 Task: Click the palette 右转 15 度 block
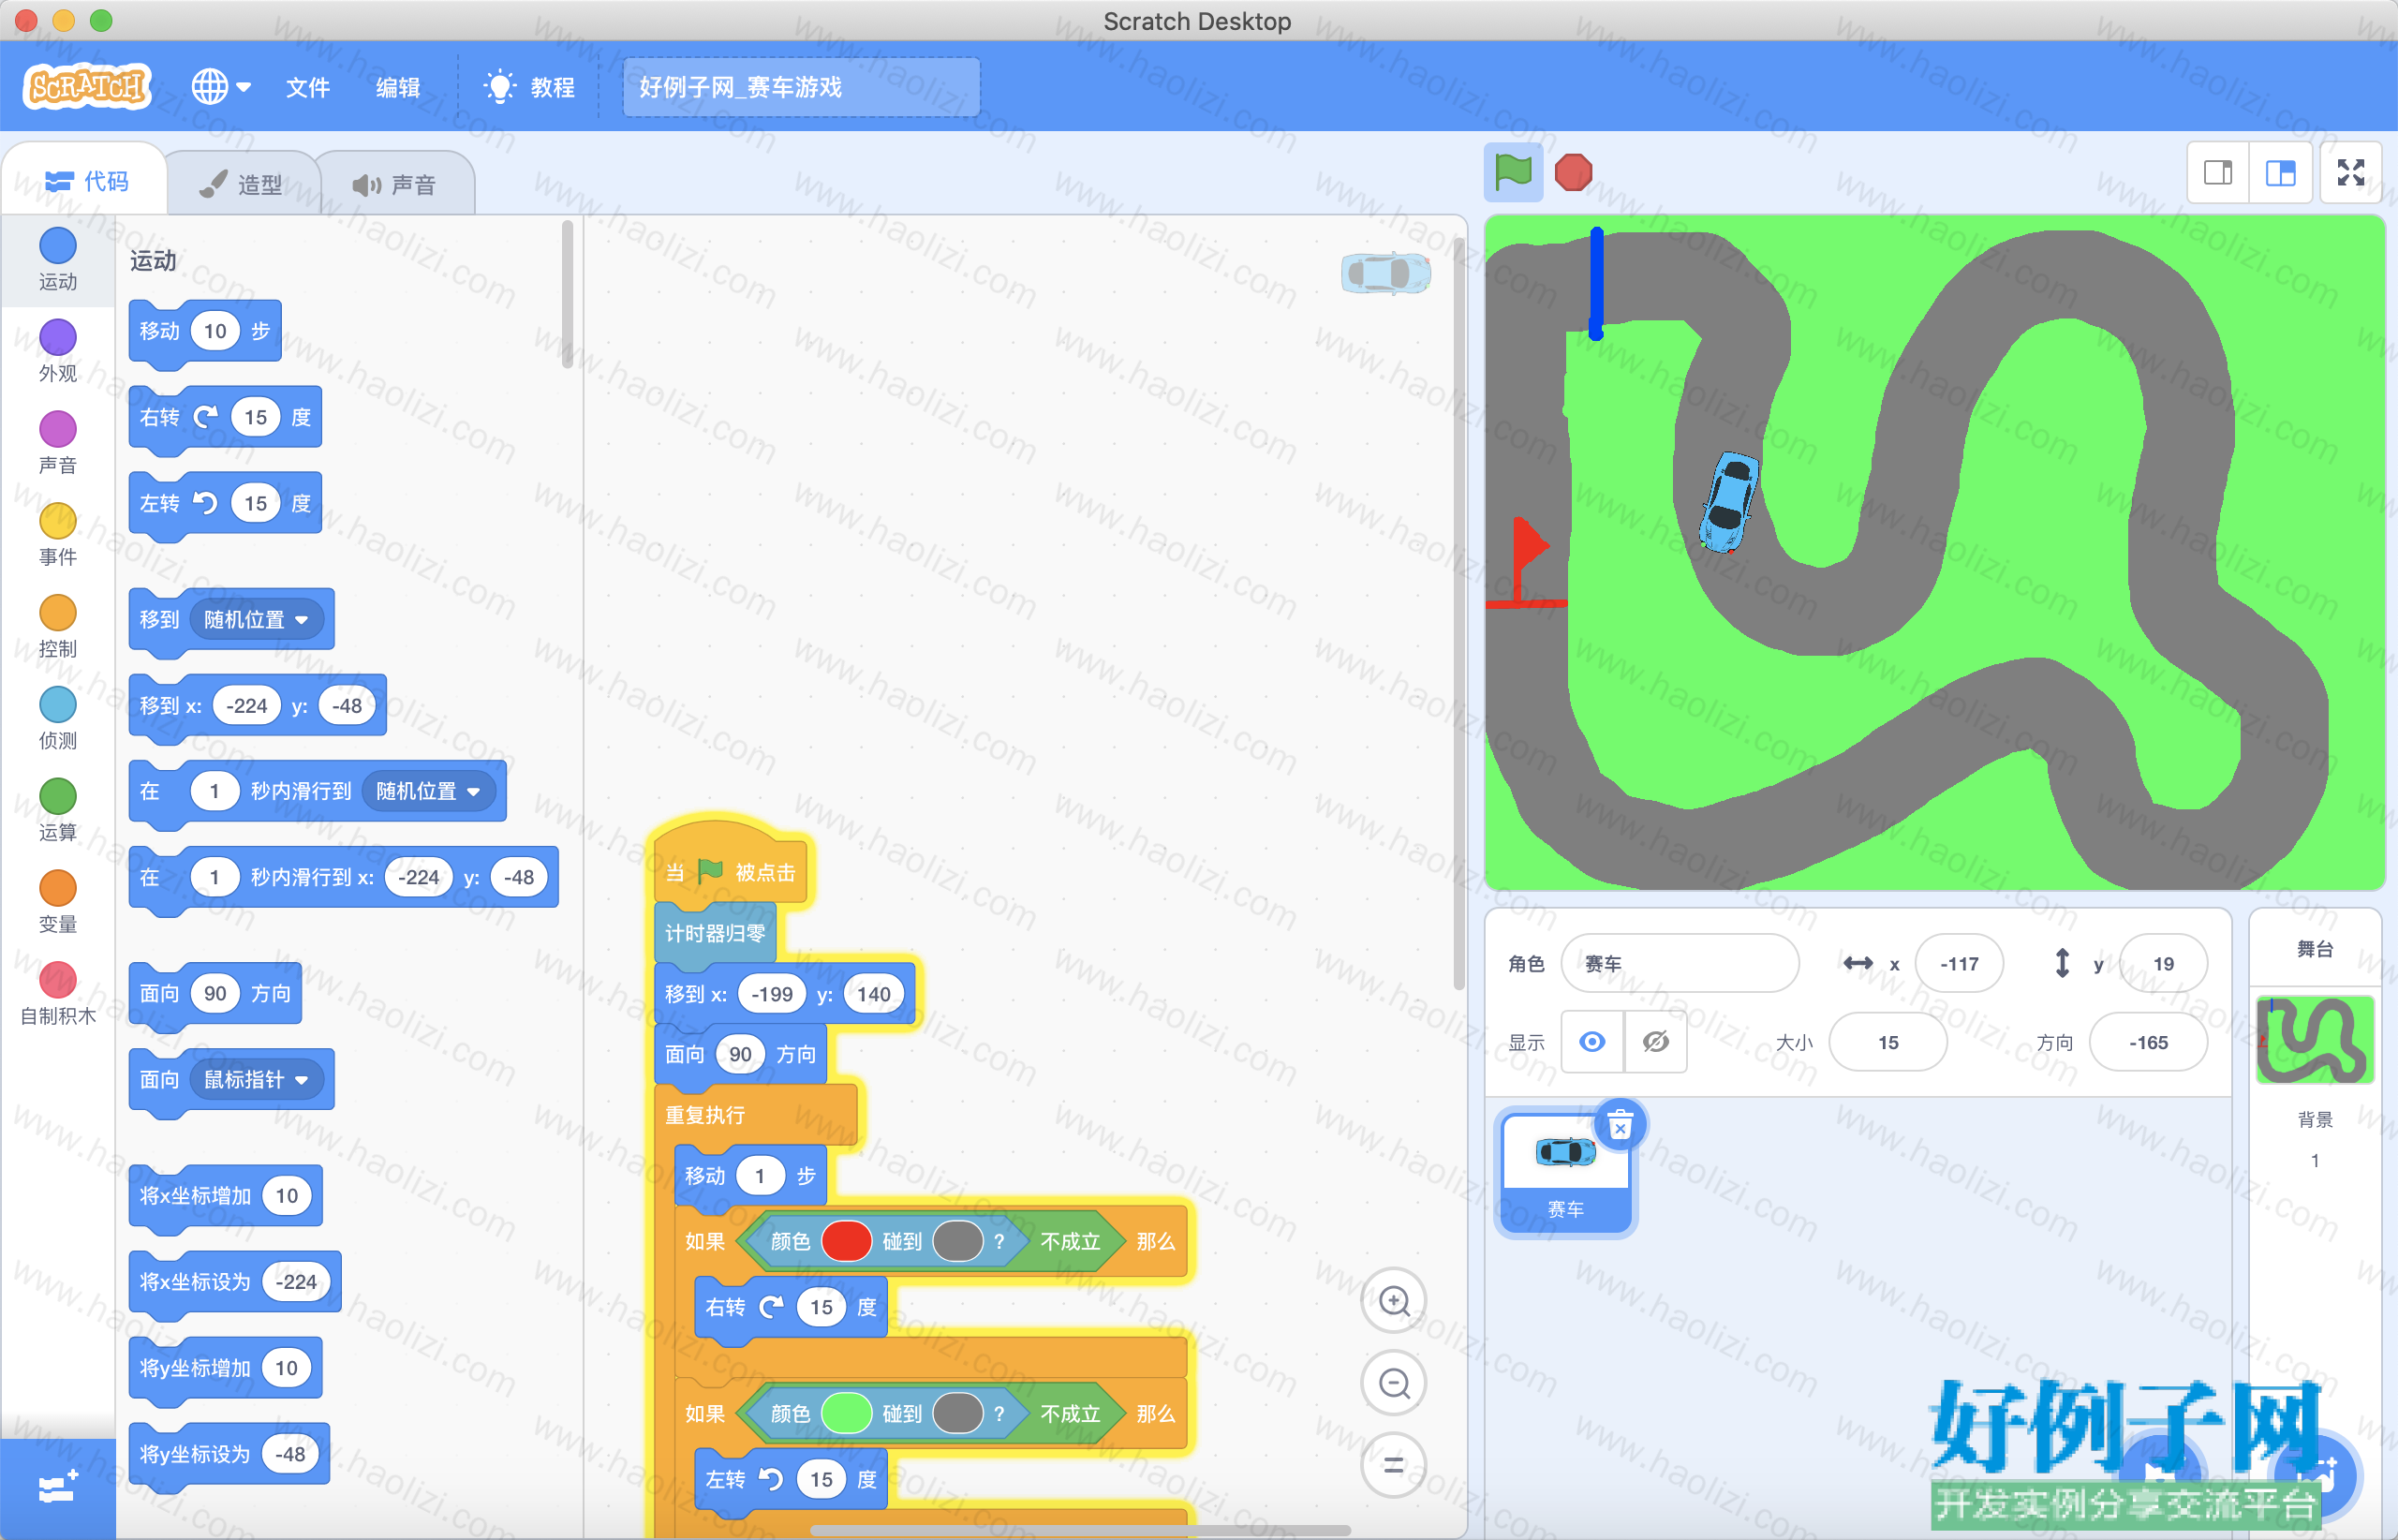click(225, 417)
